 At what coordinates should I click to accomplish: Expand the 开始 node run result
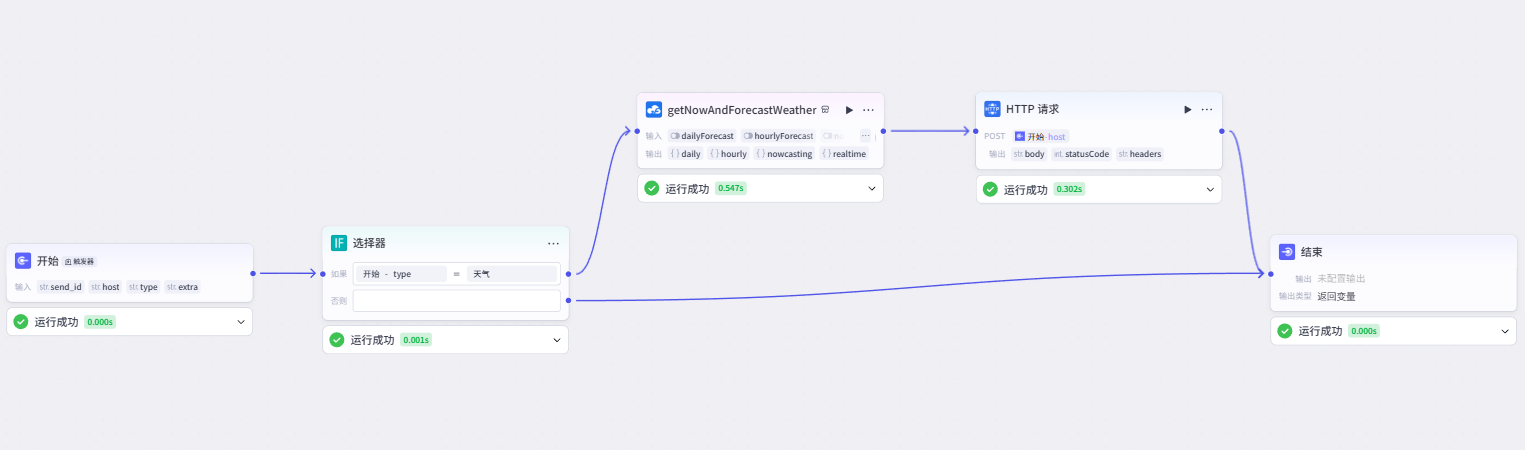pyautogui.click(x=240, y=322)
